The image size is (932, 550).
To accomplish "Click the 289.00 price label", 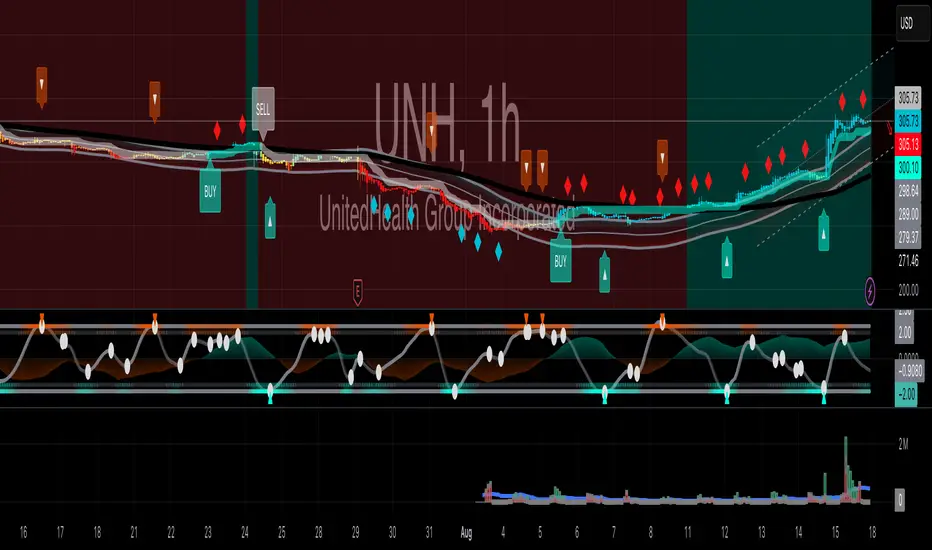I will 908,214.
